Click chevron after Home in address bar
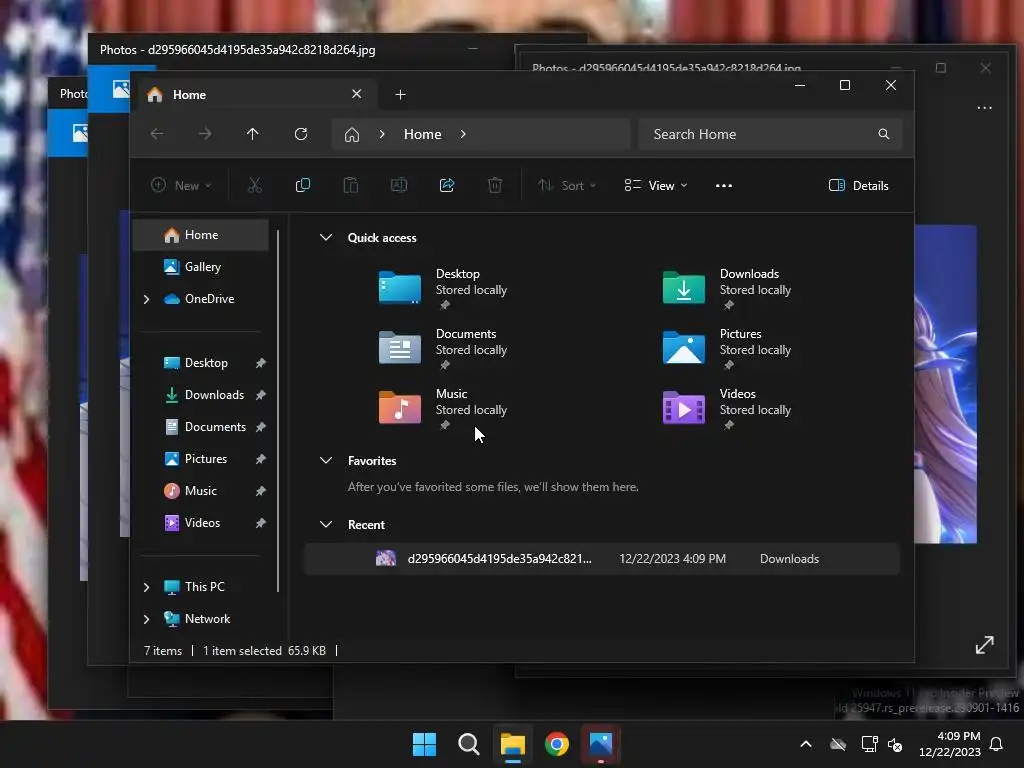 pos(463,134)
